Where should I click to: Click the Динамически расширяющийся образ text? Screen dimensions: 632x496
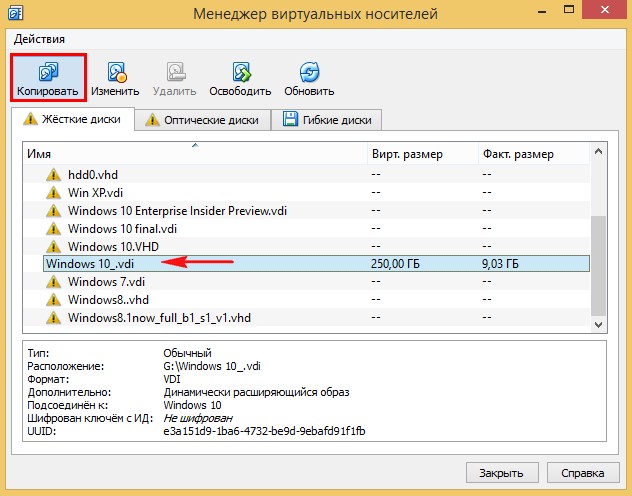click(x=256, y=392)
